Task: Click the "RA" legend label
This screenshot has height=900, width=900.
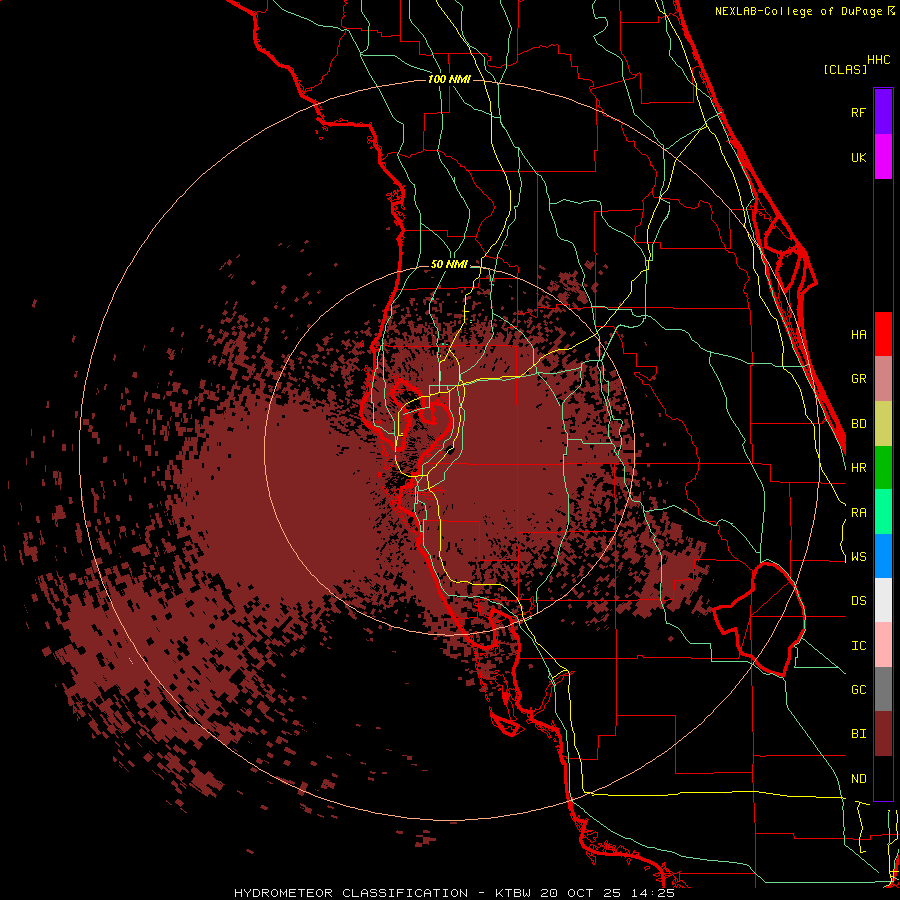Action: [858, 513]
